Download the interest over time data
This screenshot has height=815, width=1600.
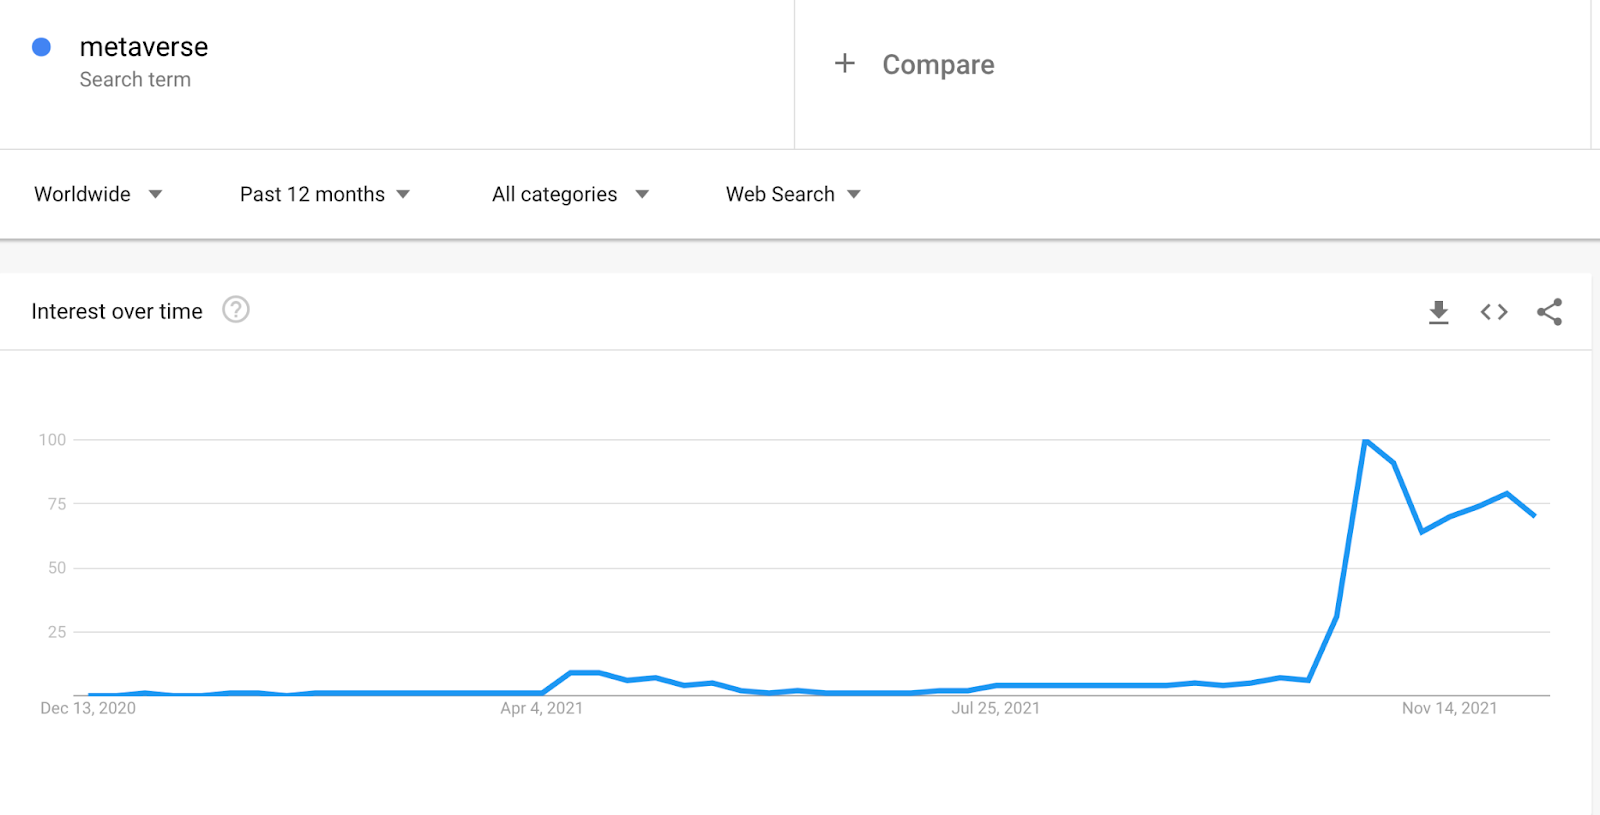[1438, 312]
